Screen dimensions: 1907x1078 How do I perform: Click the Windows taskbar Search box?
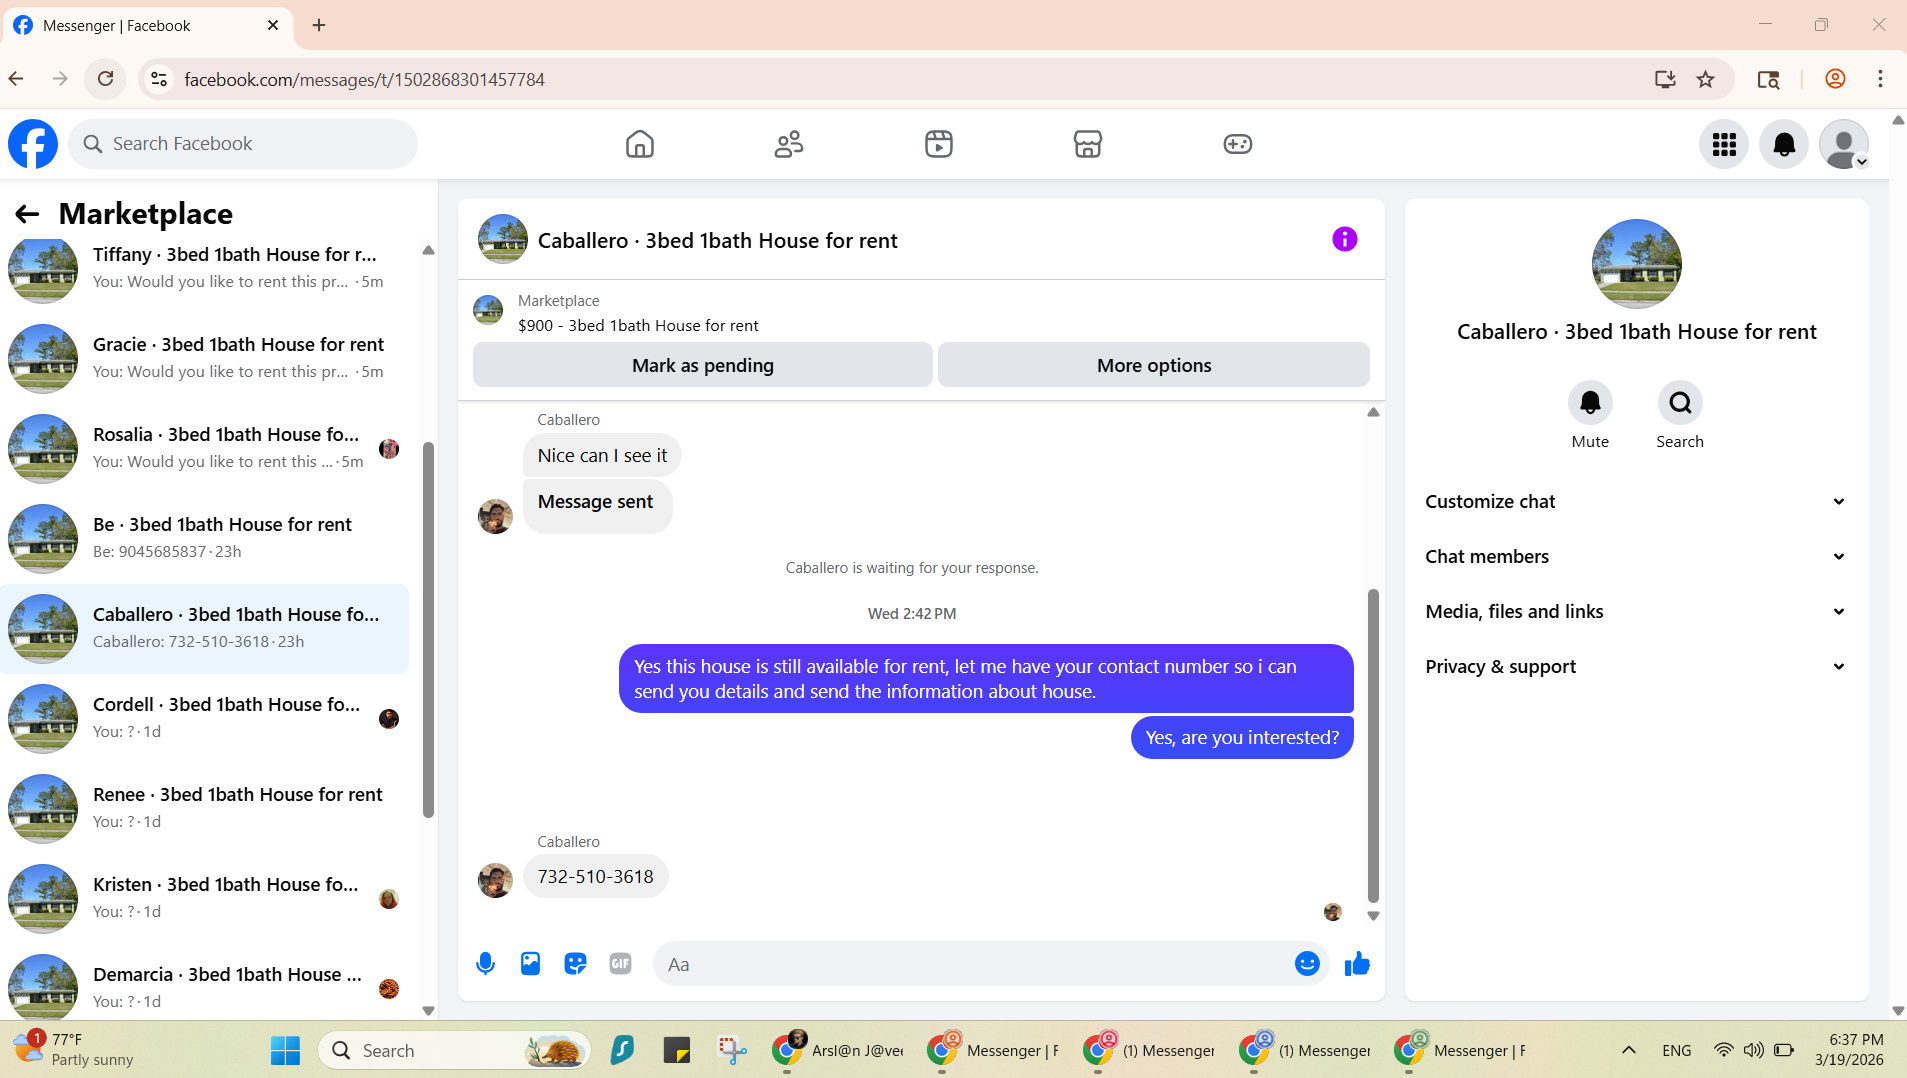pyautogui.click(x=454, y=1050)
